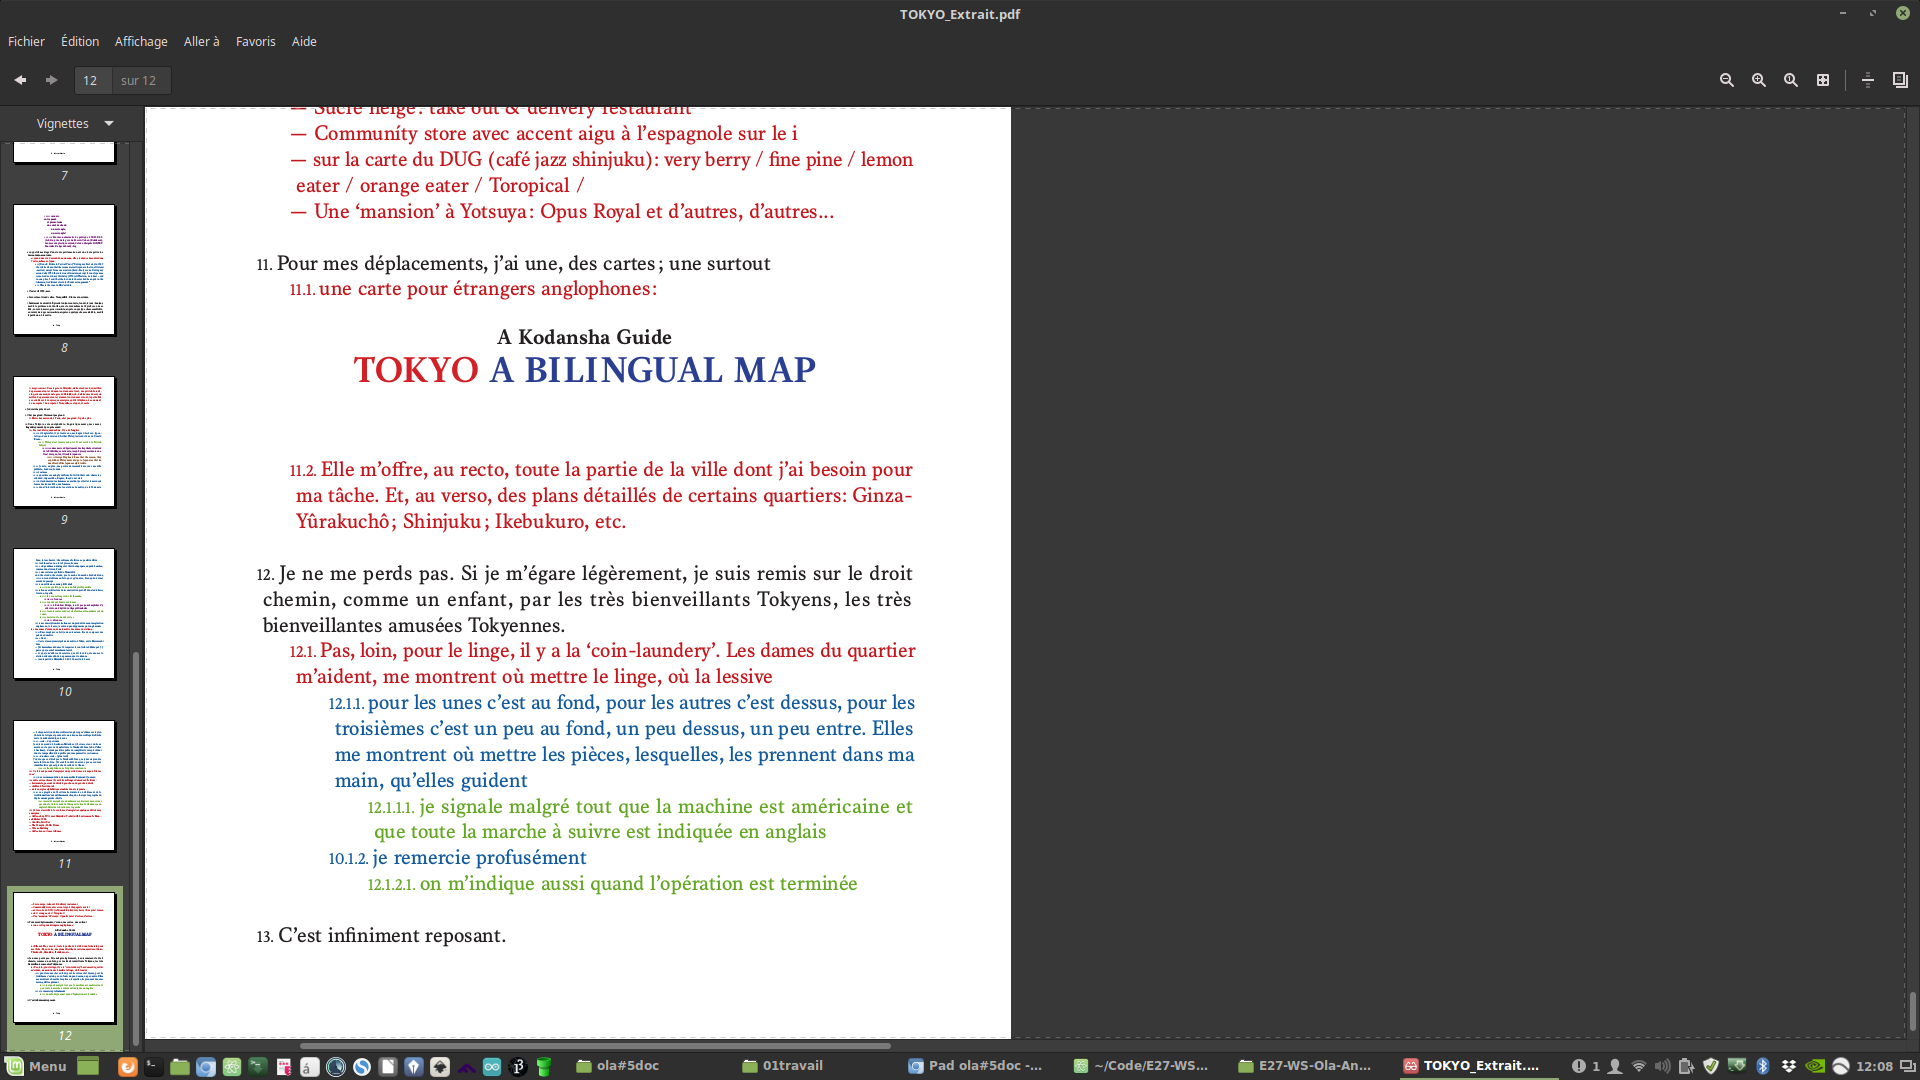Select page 10 thumbnail

[x=64, y=613]
